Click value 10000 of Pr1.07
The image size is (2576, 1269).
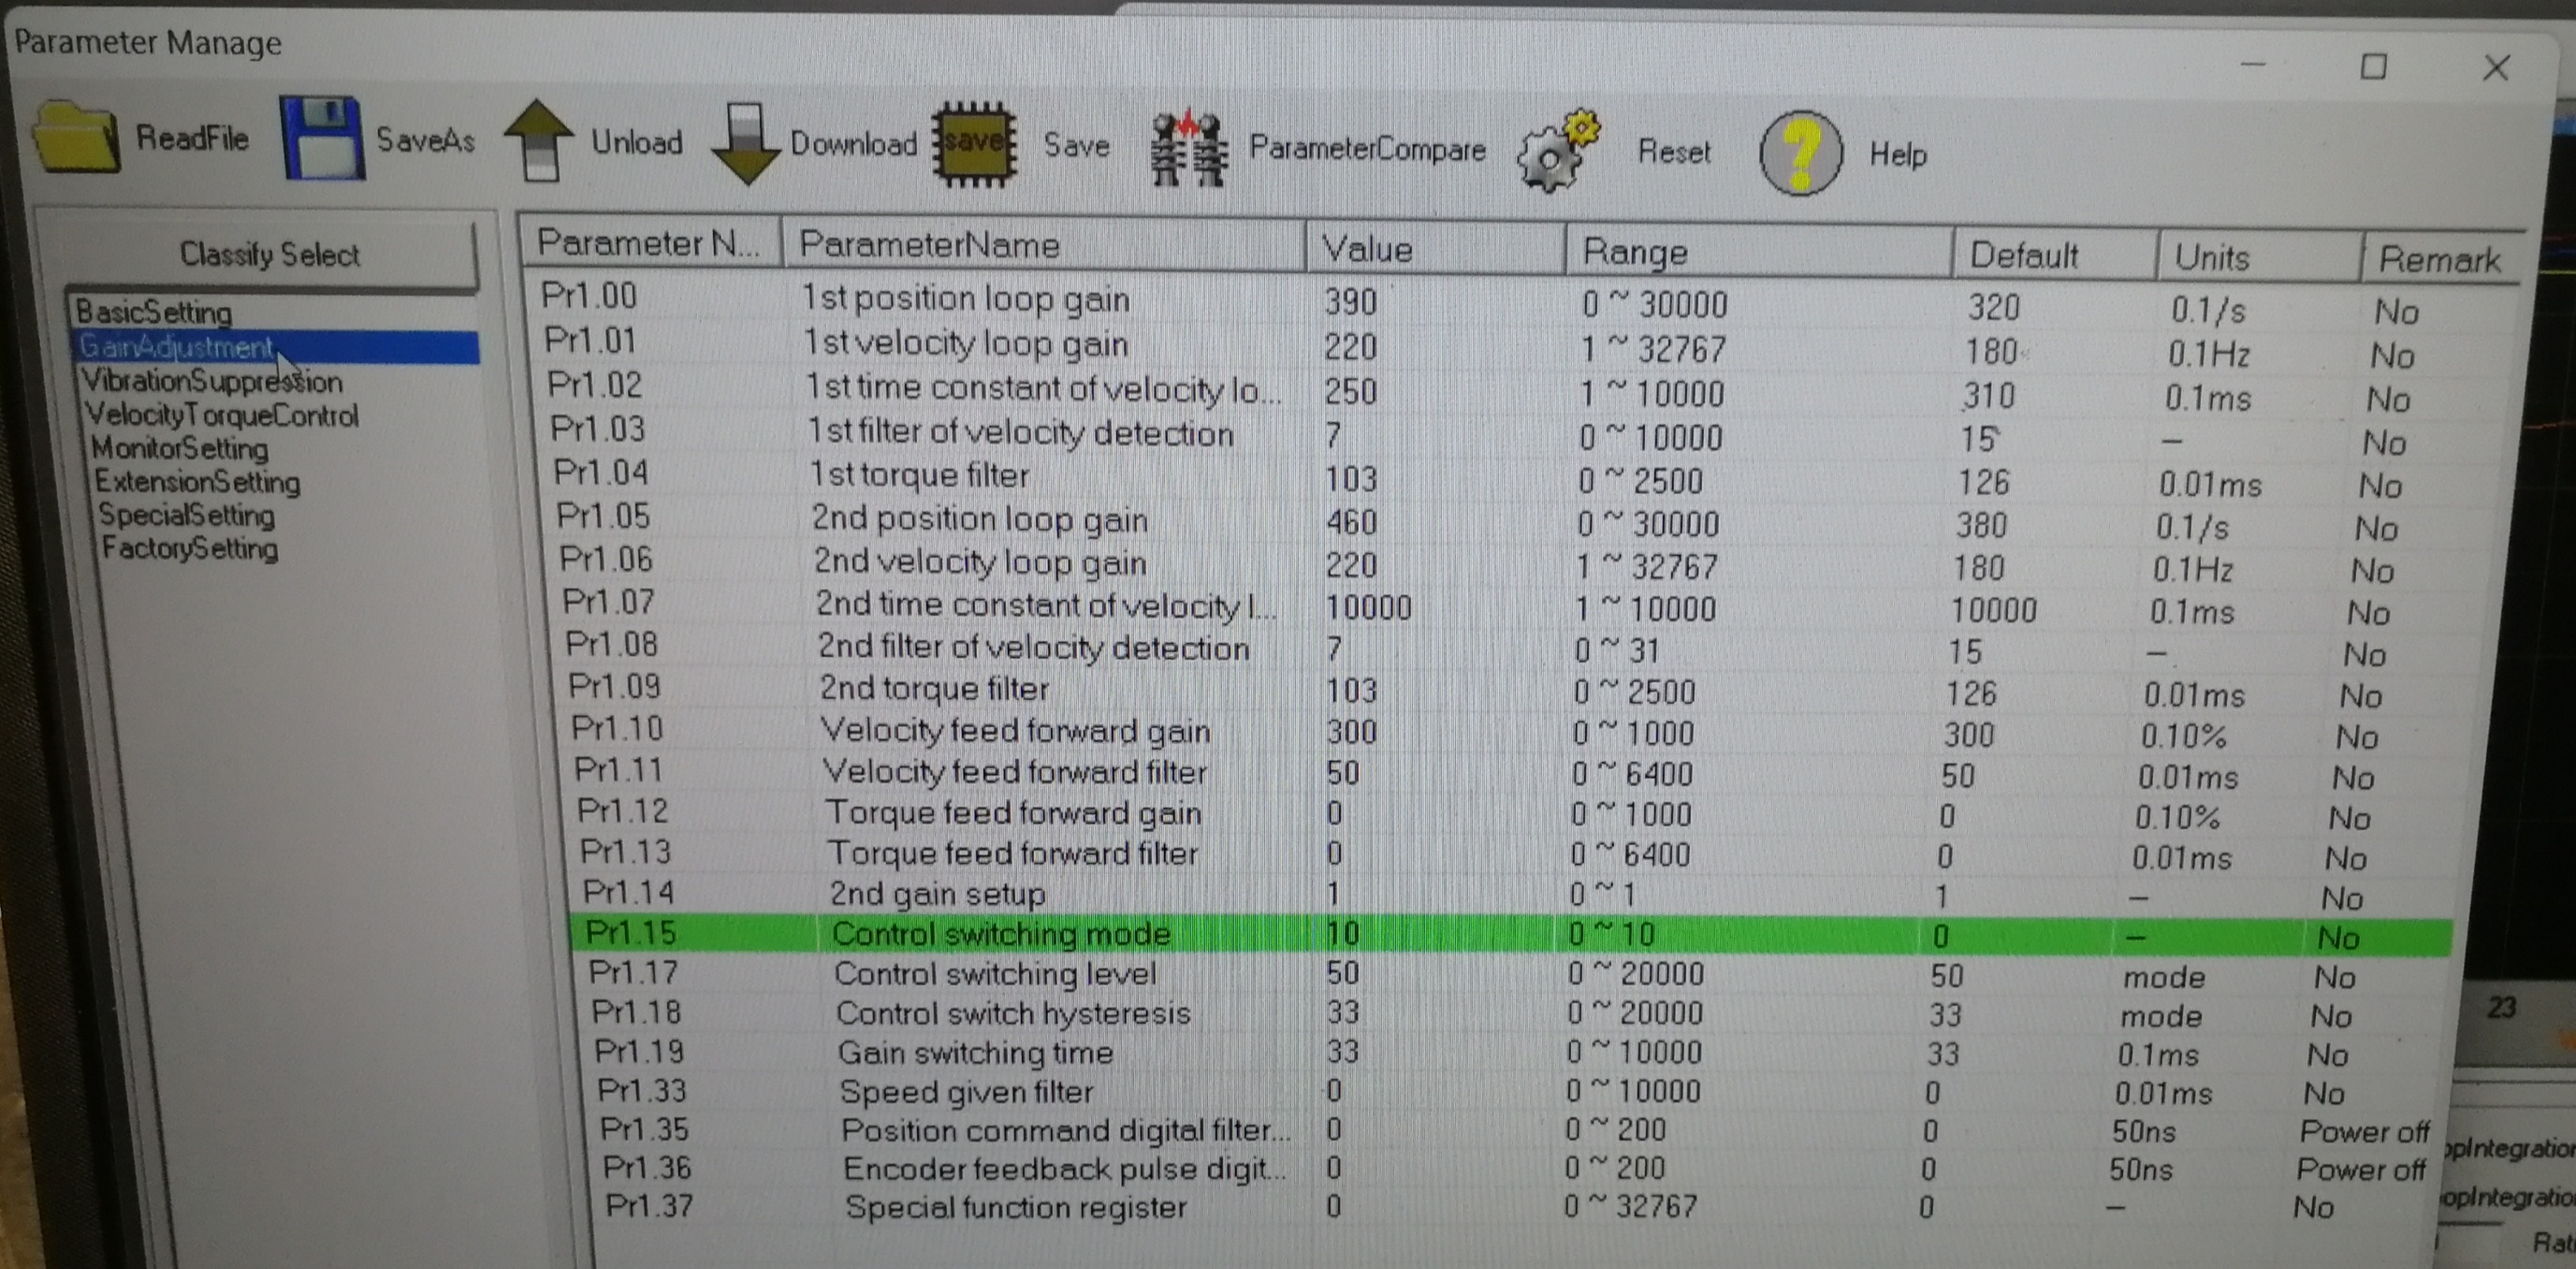coord(1367,607)
